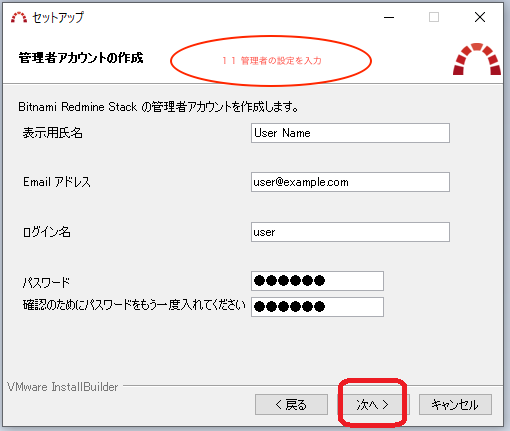
Task: Click the Bitnami Redmine Stack description text
Action: tap(158, 107)
